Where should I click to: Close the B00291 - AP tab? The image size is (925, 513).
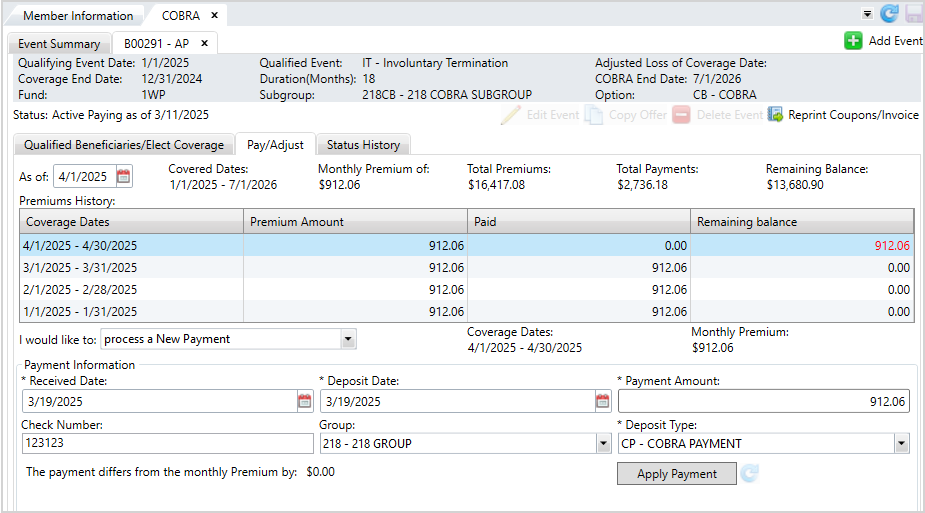(205, 43)
